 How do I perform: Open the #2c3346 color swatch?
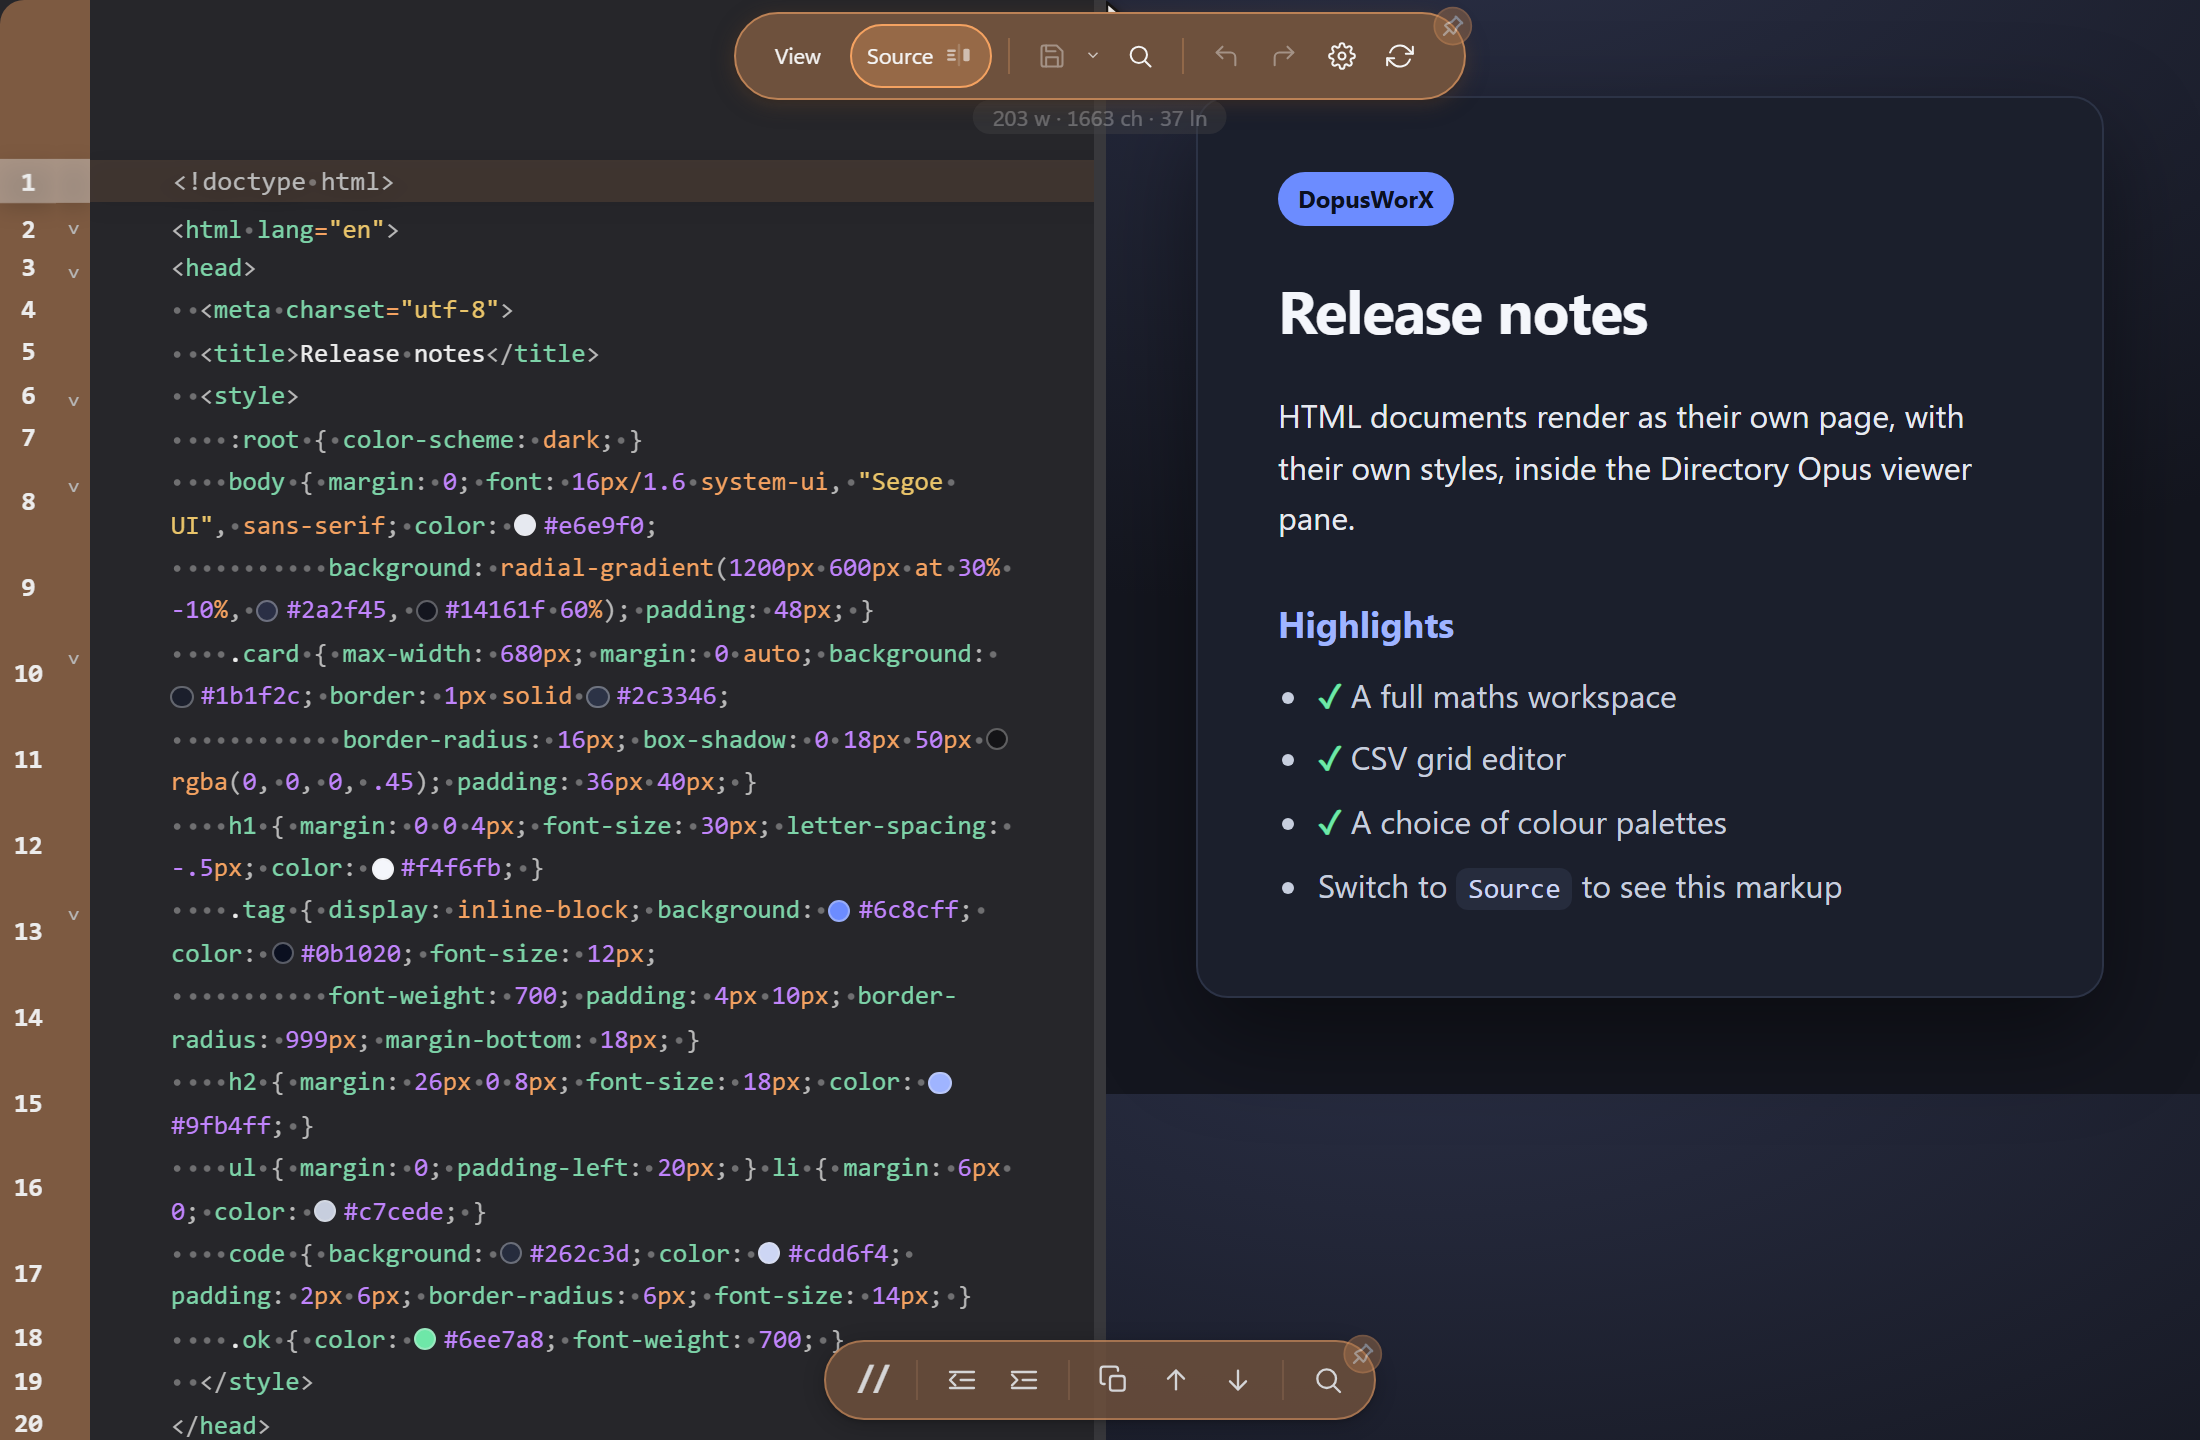pos(598,696)
